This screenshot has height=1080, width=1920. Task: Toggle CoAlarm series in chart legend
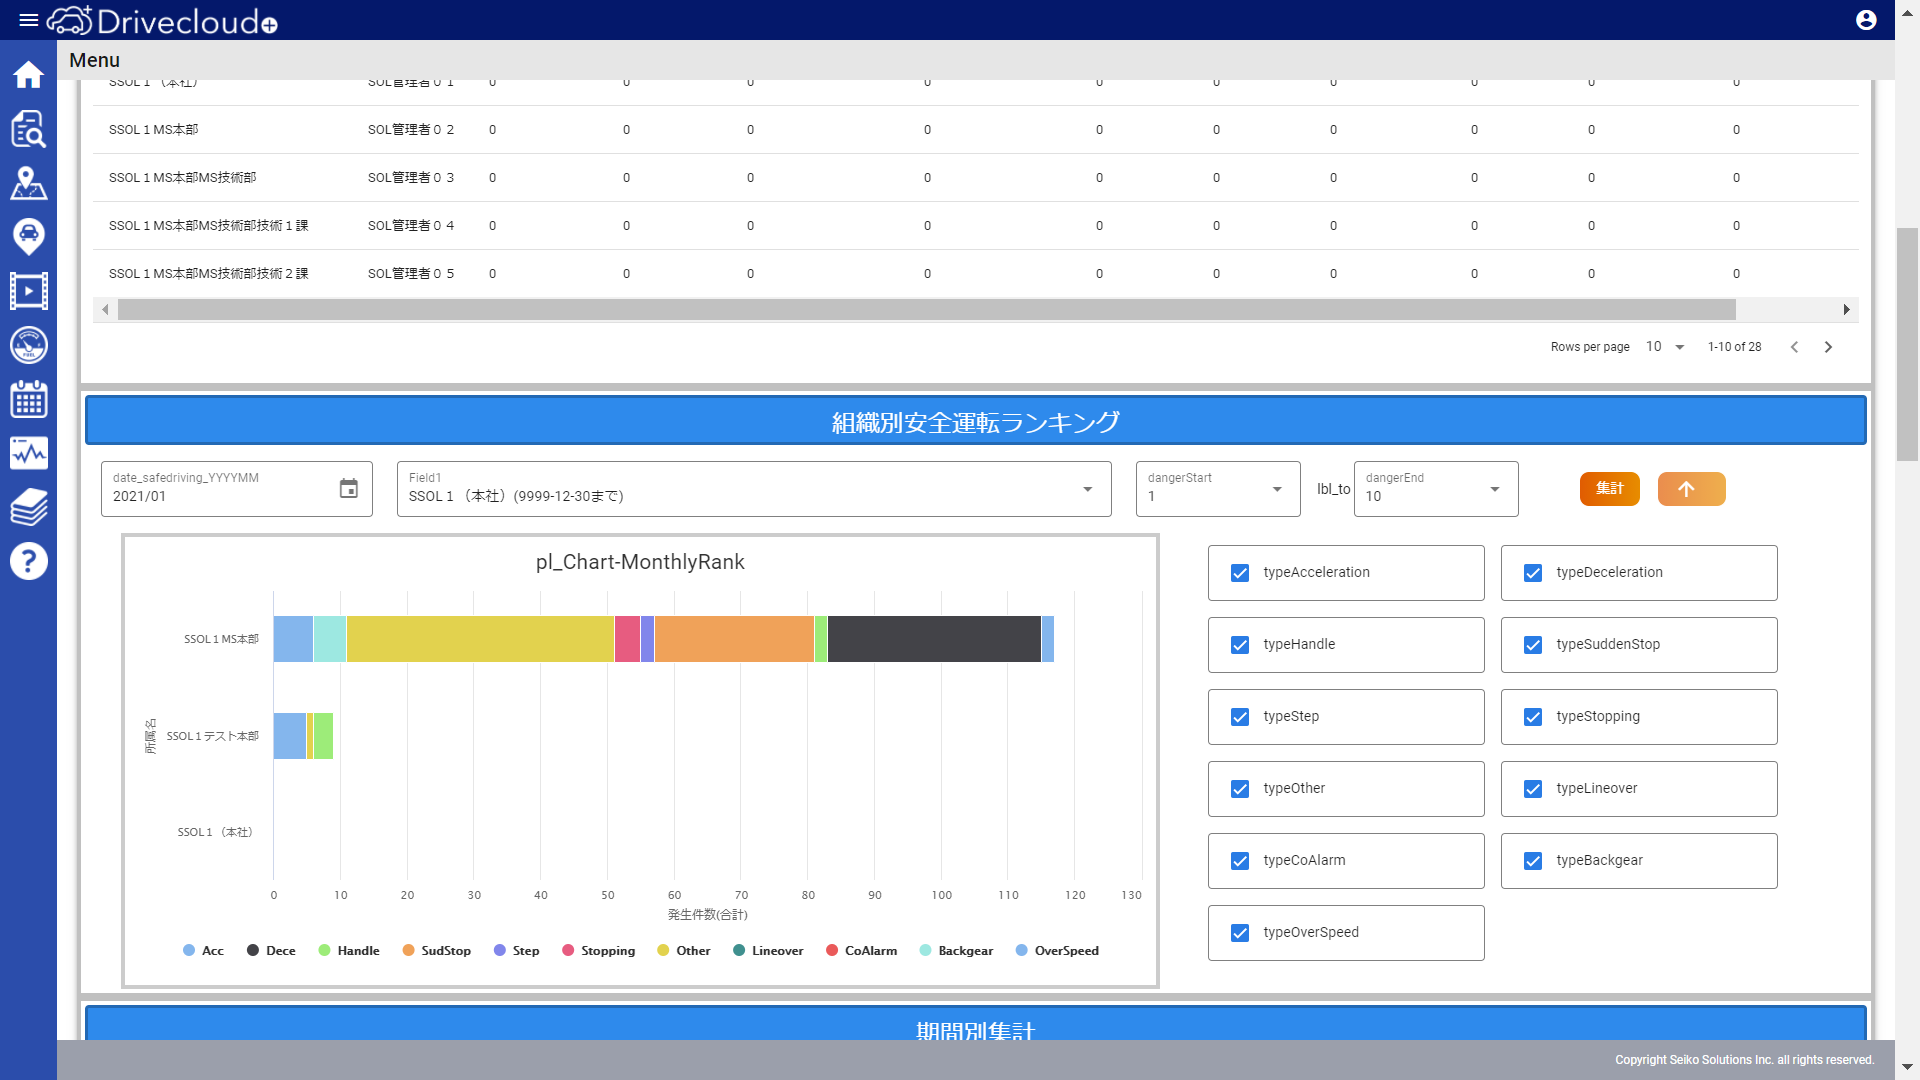(861, 950)
